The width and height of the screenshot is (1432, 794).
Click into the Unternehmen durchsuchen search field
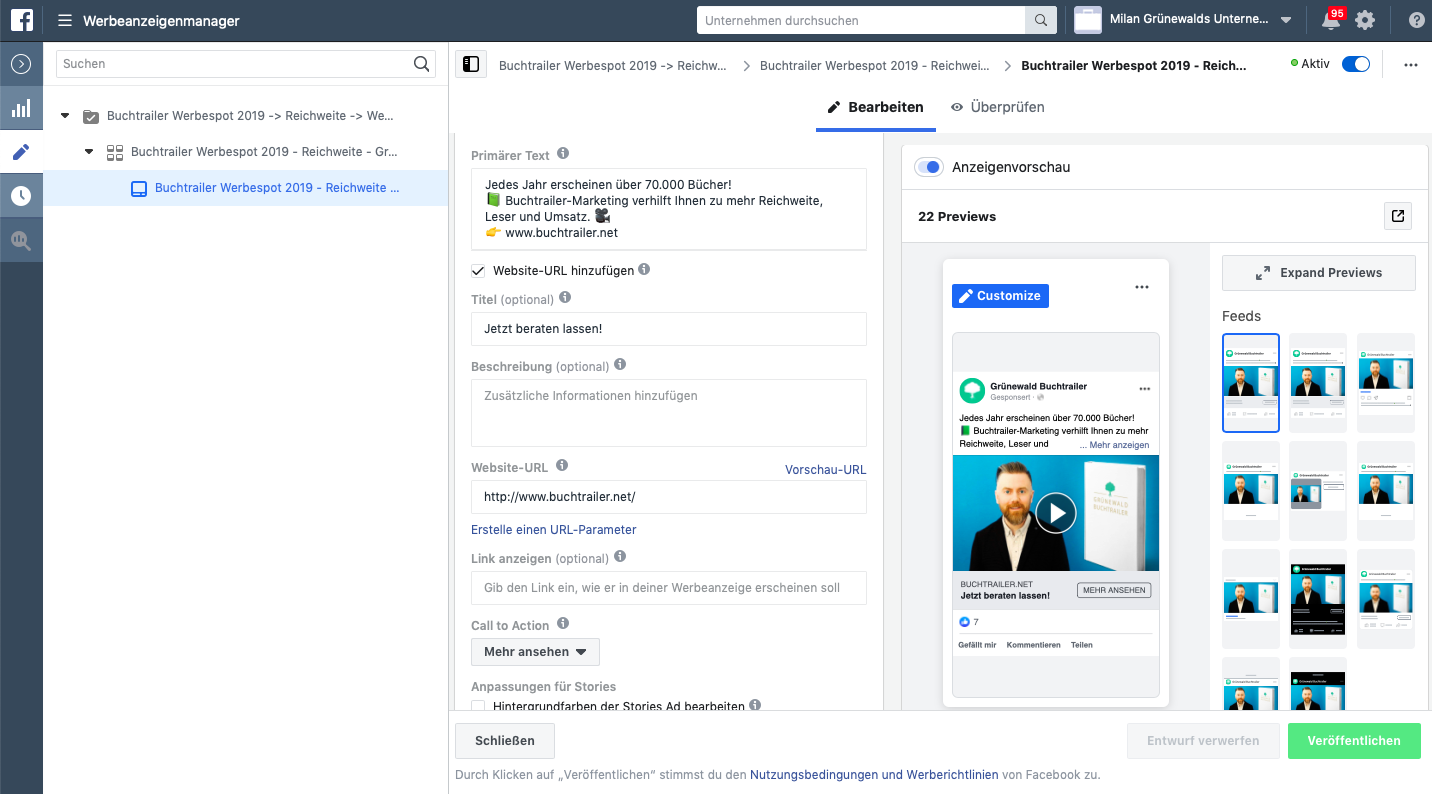pyautogui.click(x=861, y=20)
